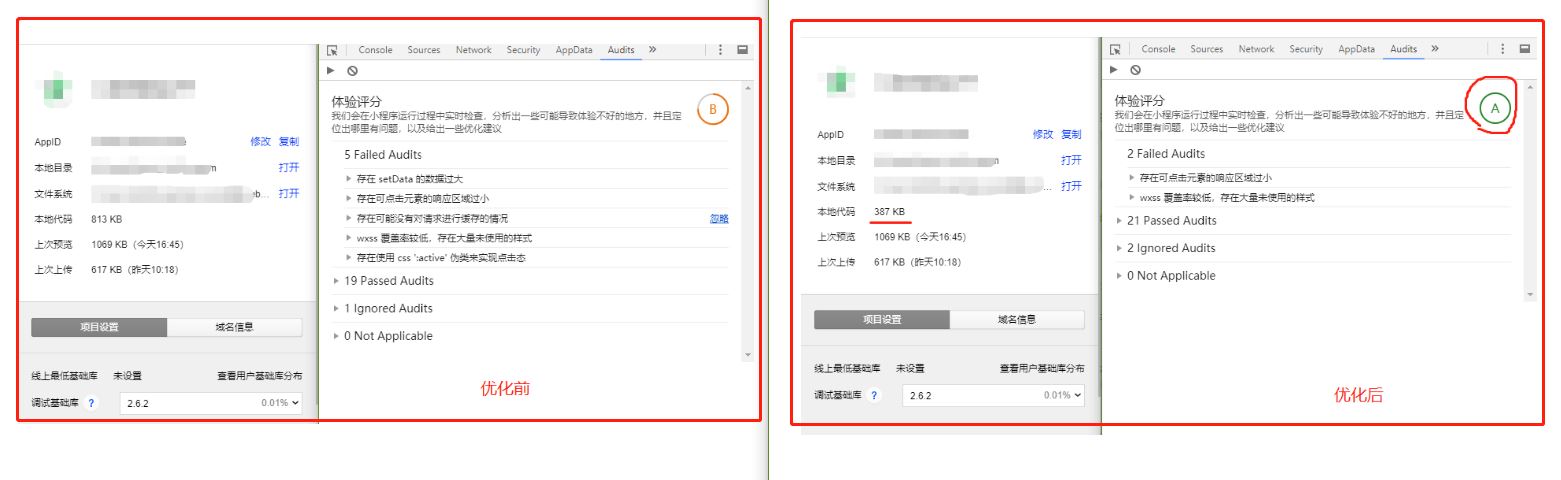Select 项目设置 in the right (优化后) panel

pyautogui.click(x=881, y=320)
